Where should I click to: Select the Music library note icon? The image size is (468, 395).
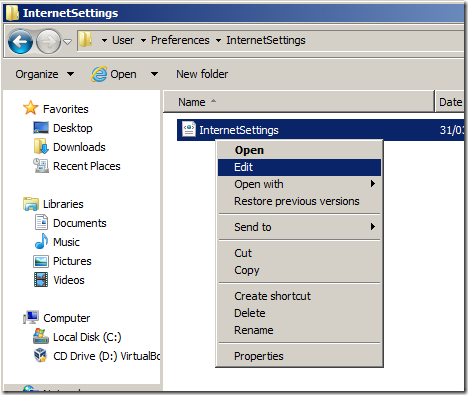pyautogui.click(x=41, y=241)
